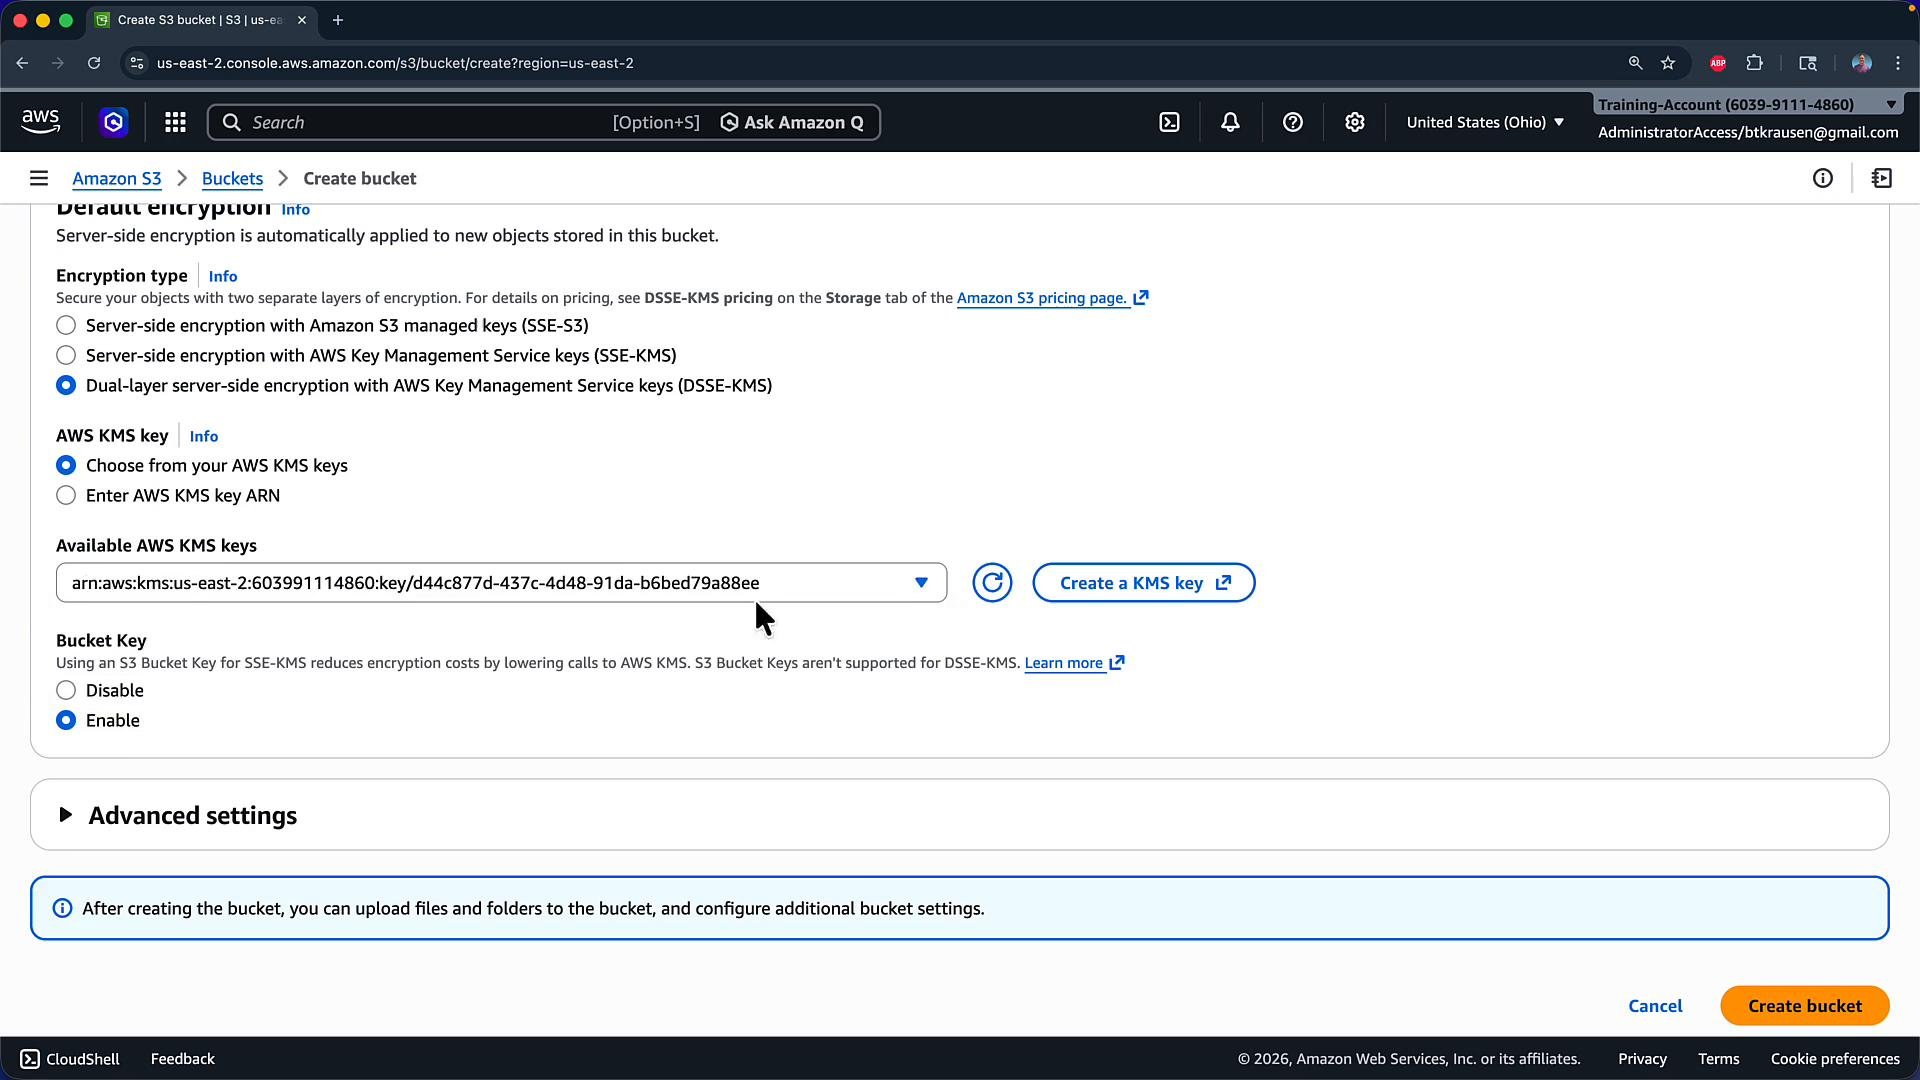Click the Amazon Q hexagon shortcut icon
Viewport: 1920px width, 1080px height.
coord(113,122)
